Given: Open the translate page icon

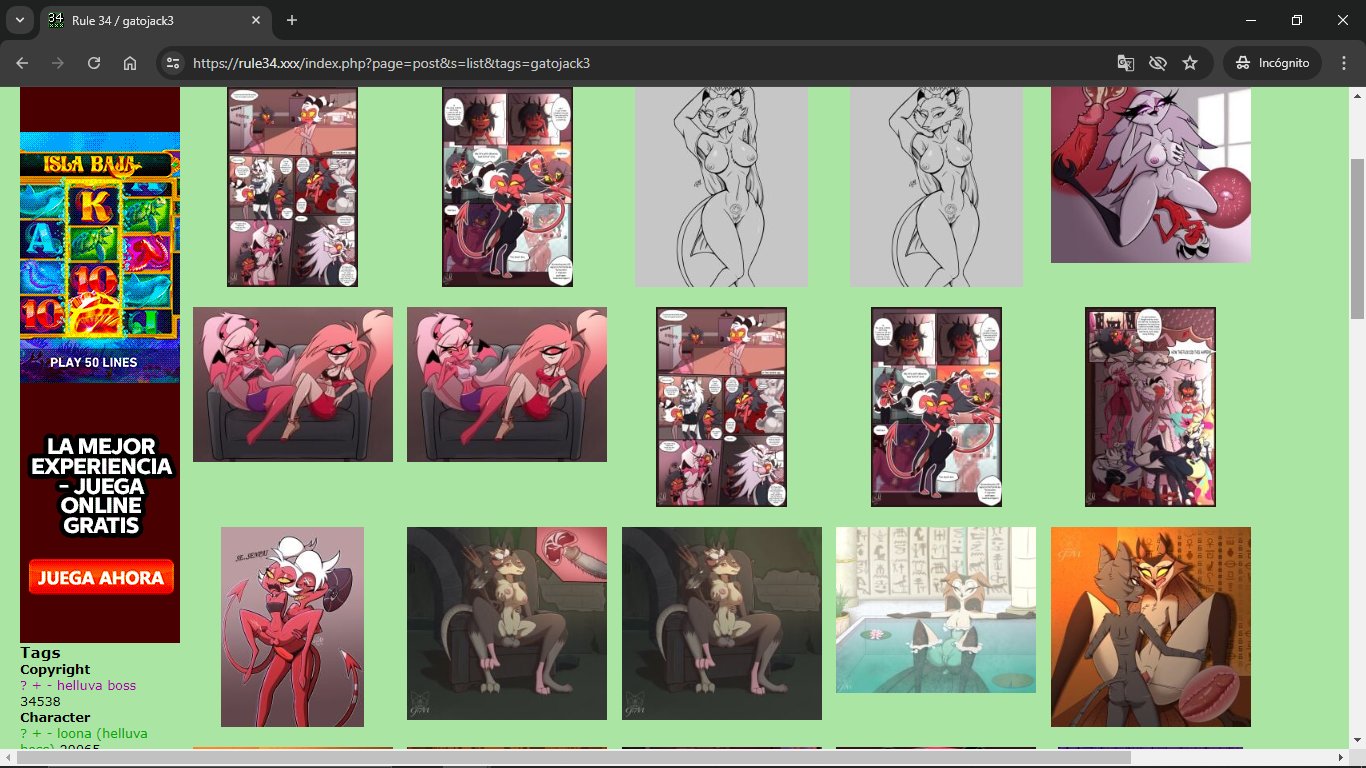Looking at the screenshot, I should coord(1126,63).
